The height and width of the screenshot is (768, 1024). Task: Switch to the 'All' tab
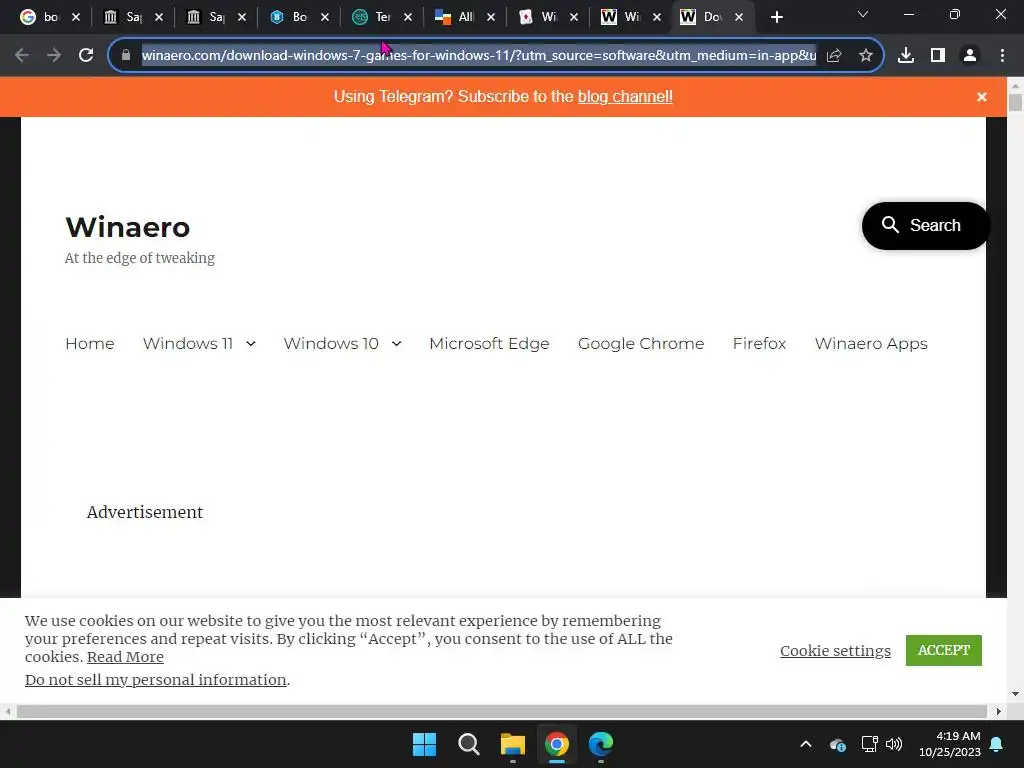click(x=454, y=17)
